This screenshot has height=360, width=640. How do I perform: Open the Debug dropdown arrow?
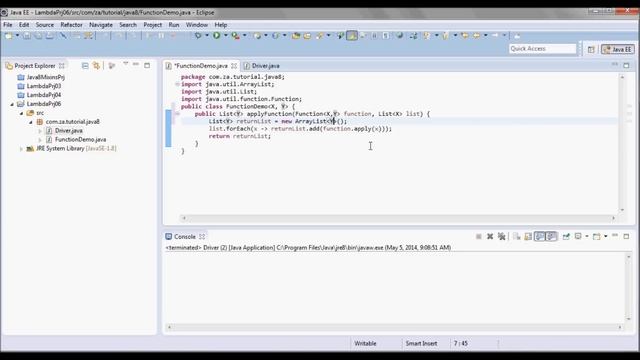(x=207, y=36)
